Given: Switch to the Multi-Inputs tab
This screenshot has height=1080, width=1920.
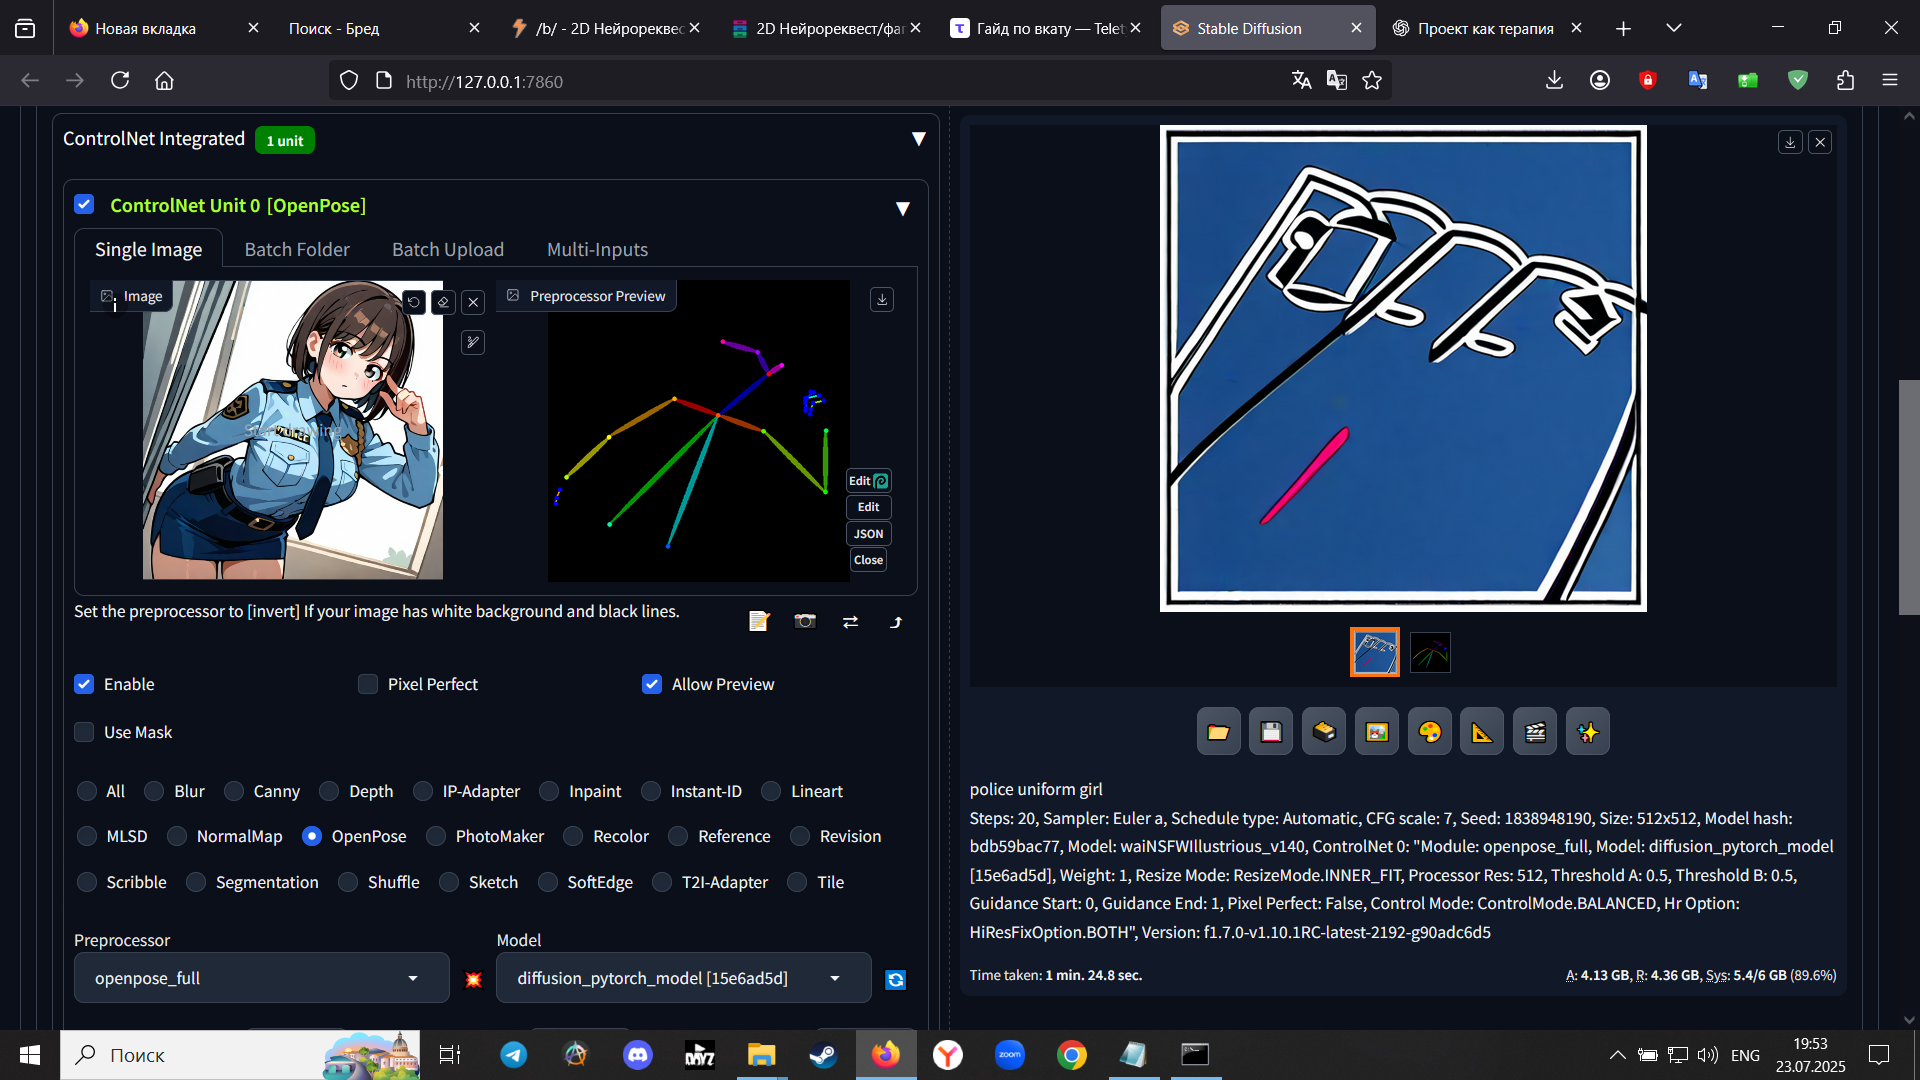Looking at the screenshot, I should coord(597,249).
